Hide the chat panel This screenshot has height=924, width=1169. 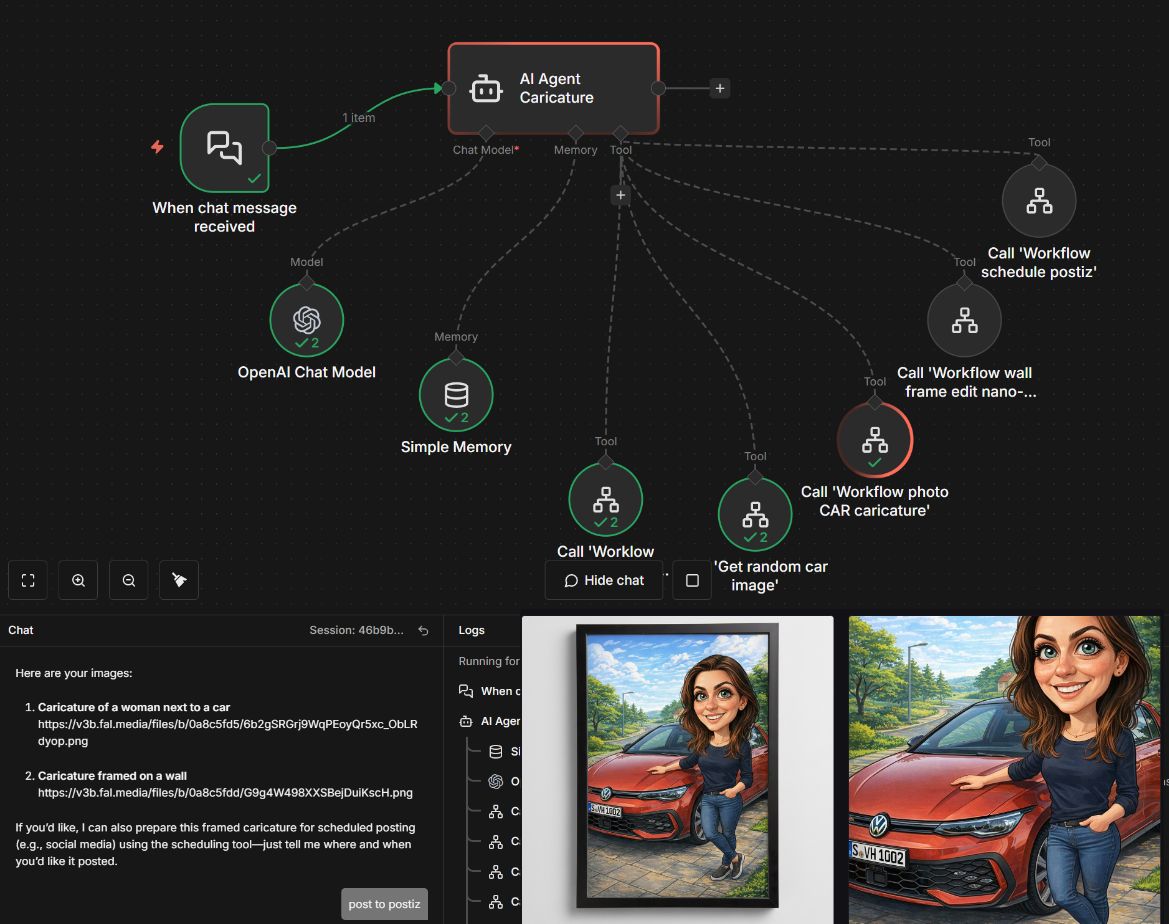[x=604, y=580]
